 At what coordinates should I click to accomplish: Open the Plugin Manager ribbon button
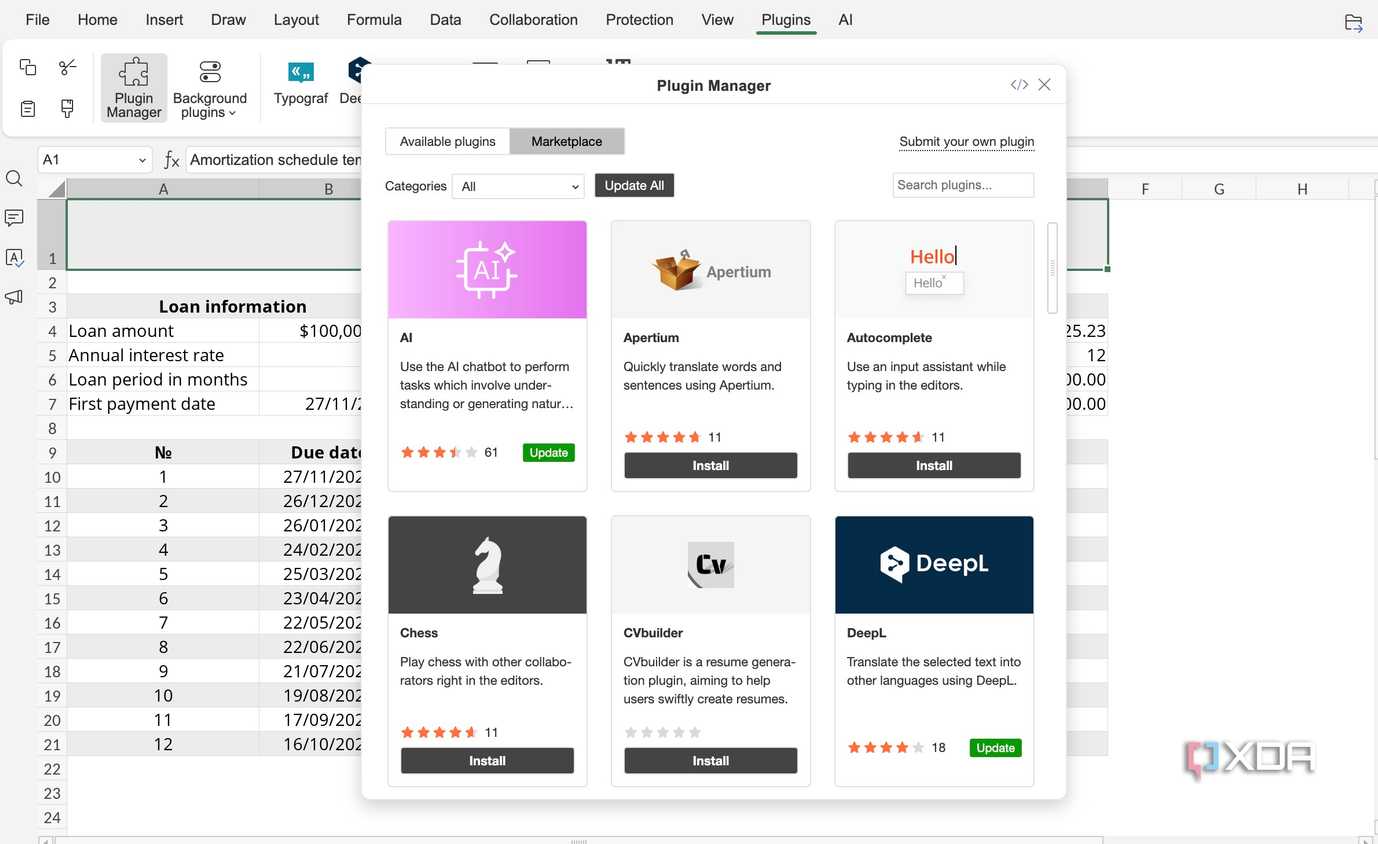click(134, 88)
